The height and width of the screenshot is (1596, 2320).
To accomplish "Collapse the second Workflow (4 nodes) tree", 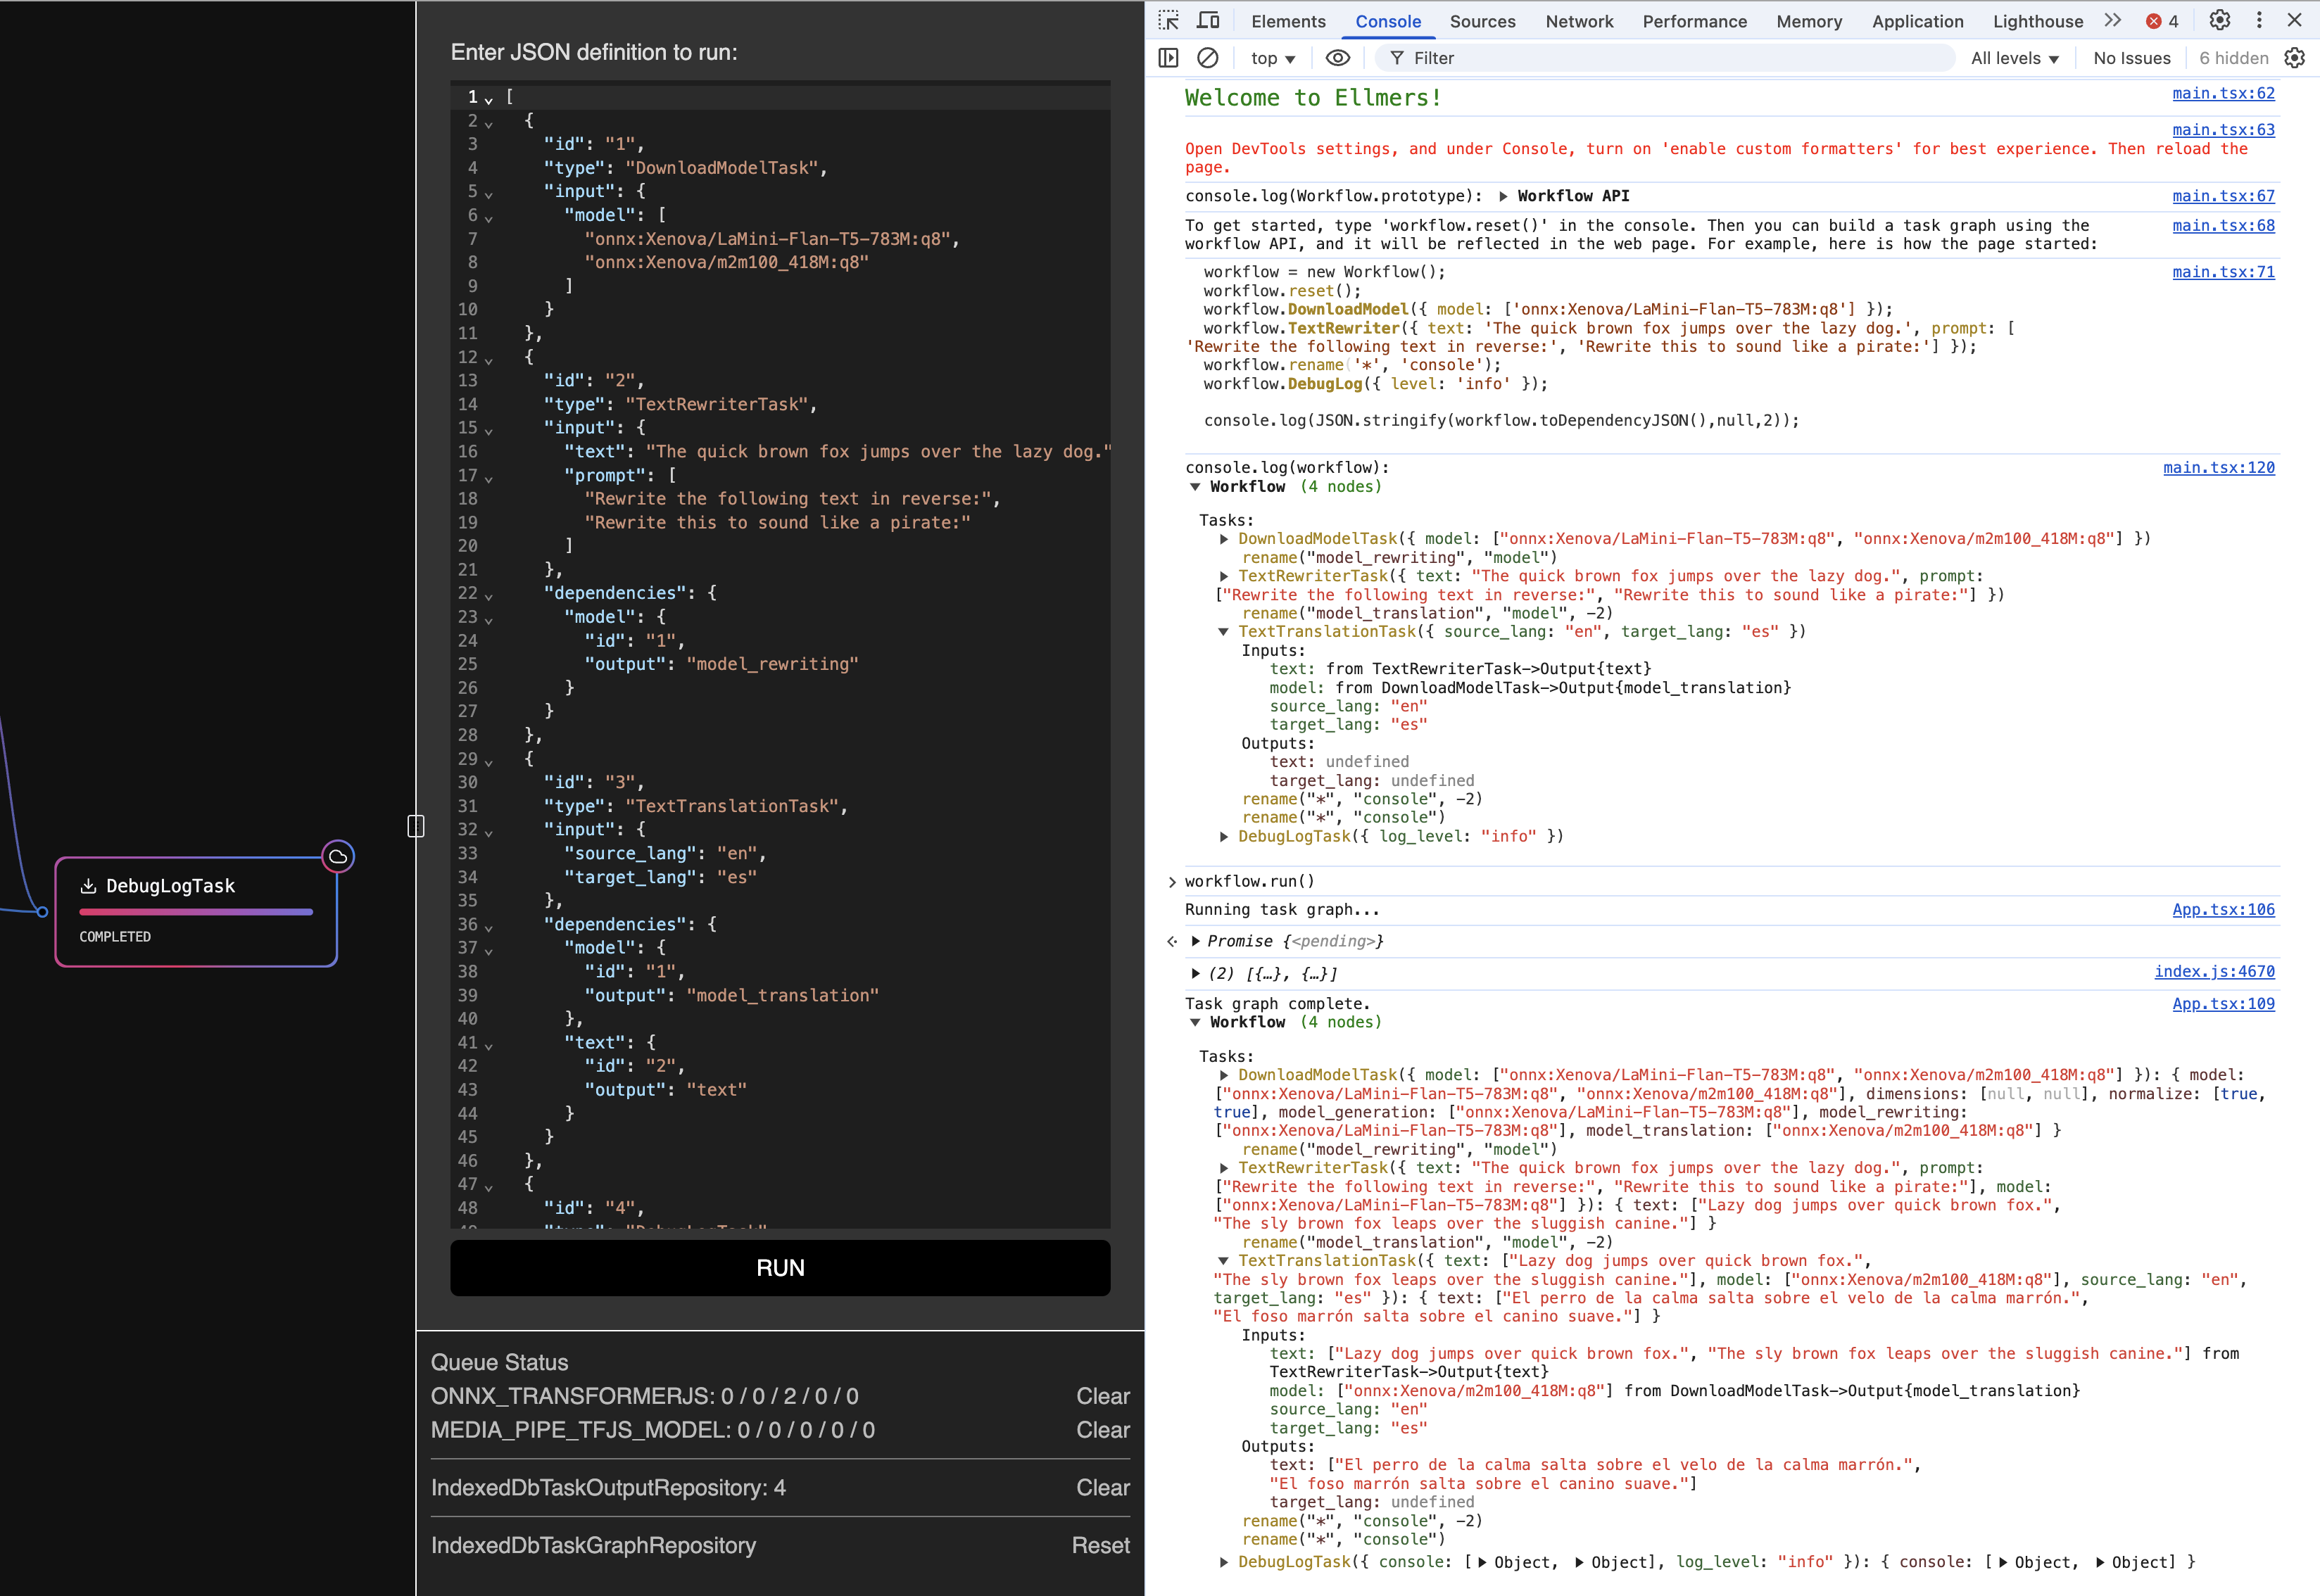I will [1195, 1022].
